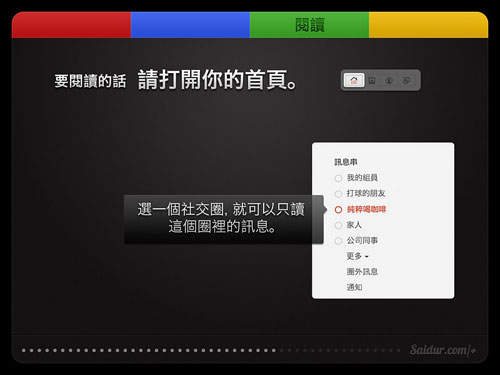The image size is (500, 375).
Task: Switch to the yellow section tab
Action: (429, 25)
